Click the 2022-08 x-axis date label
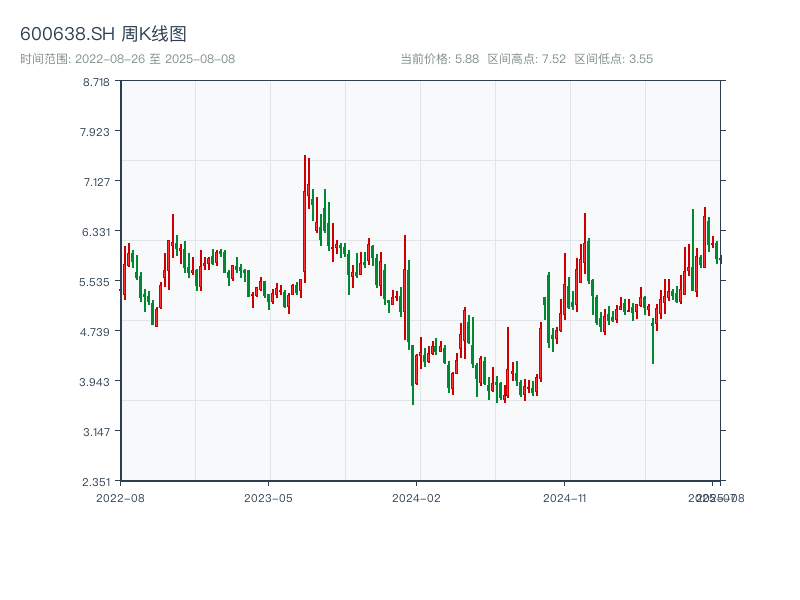 (x=120, y=497)
